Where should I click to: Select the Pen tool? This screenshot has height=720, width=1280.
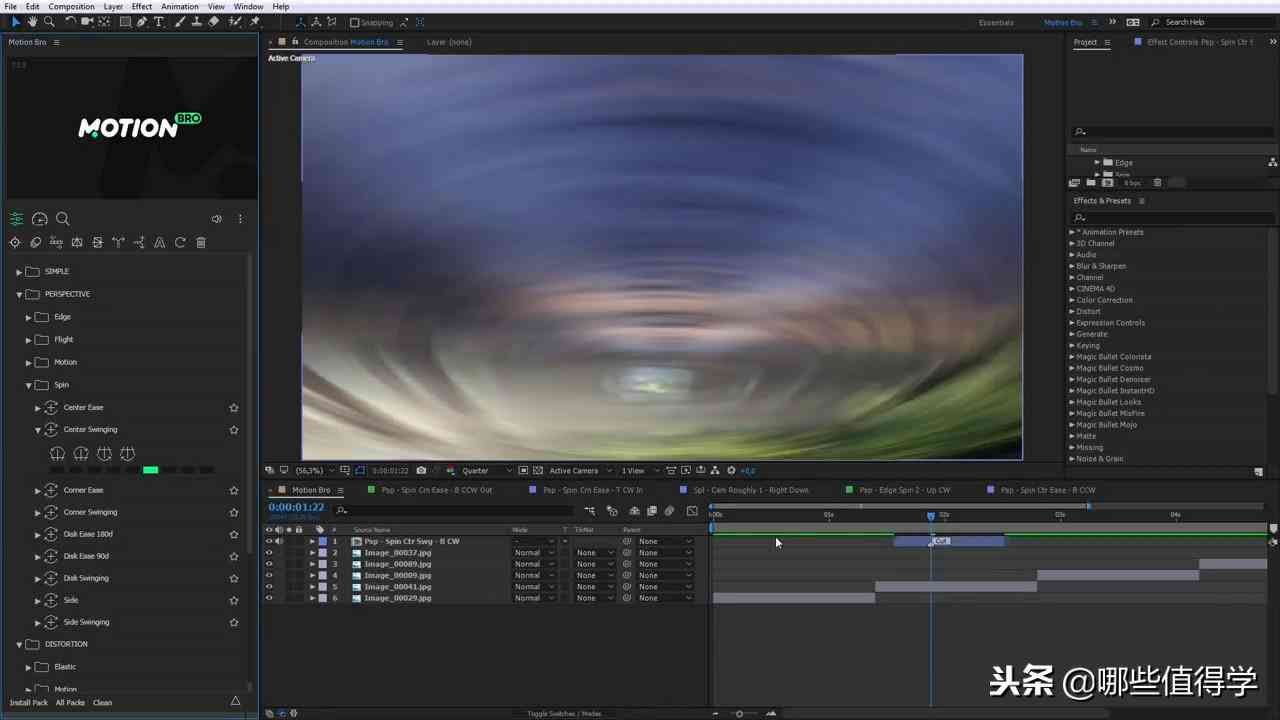click(x=143, y=22)
